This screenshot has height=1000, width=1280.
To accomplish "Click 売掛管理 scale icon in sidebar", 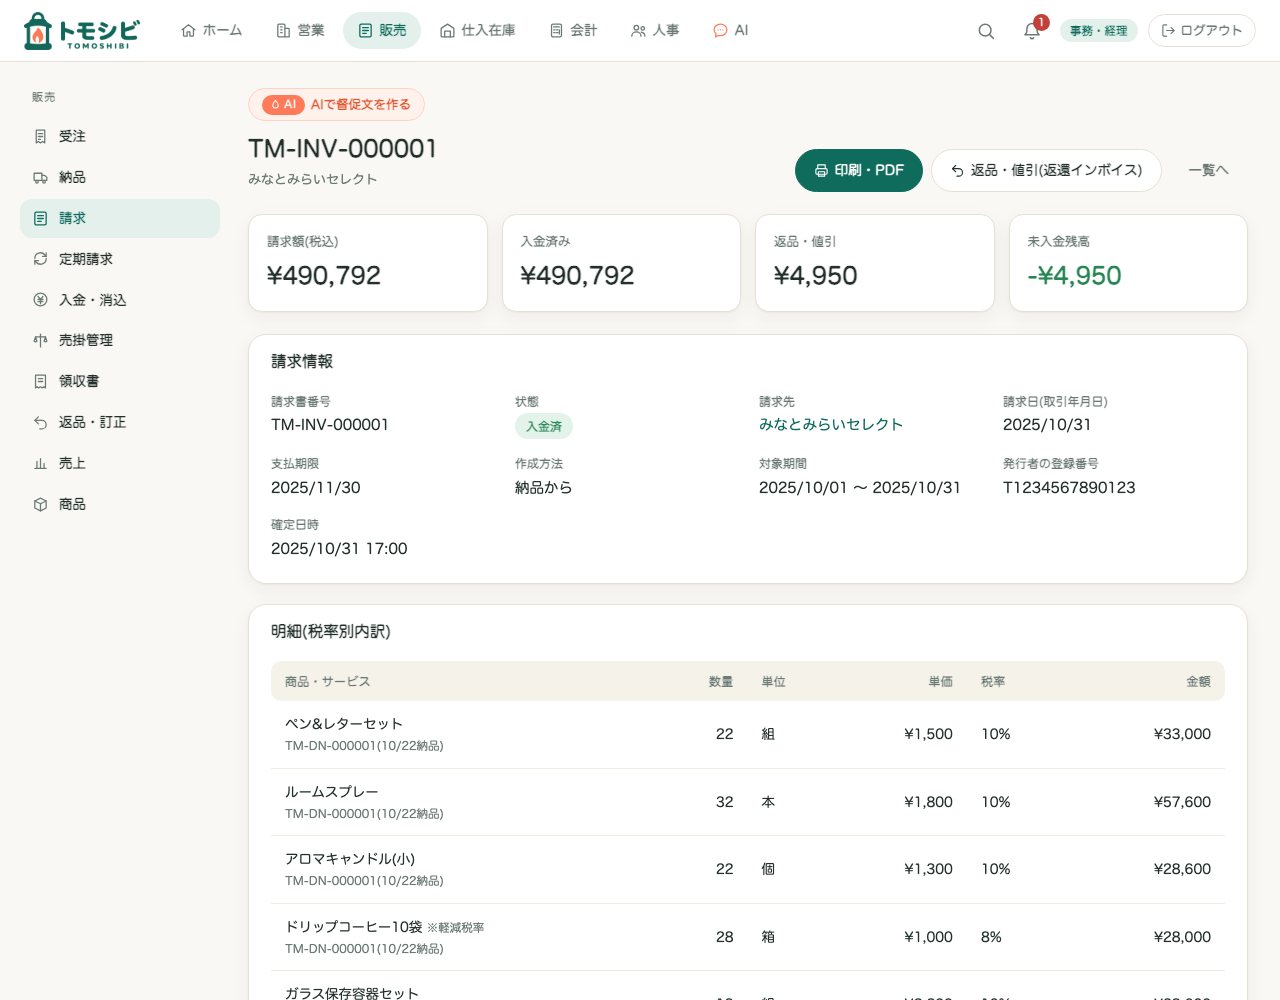I will point(40,340).
